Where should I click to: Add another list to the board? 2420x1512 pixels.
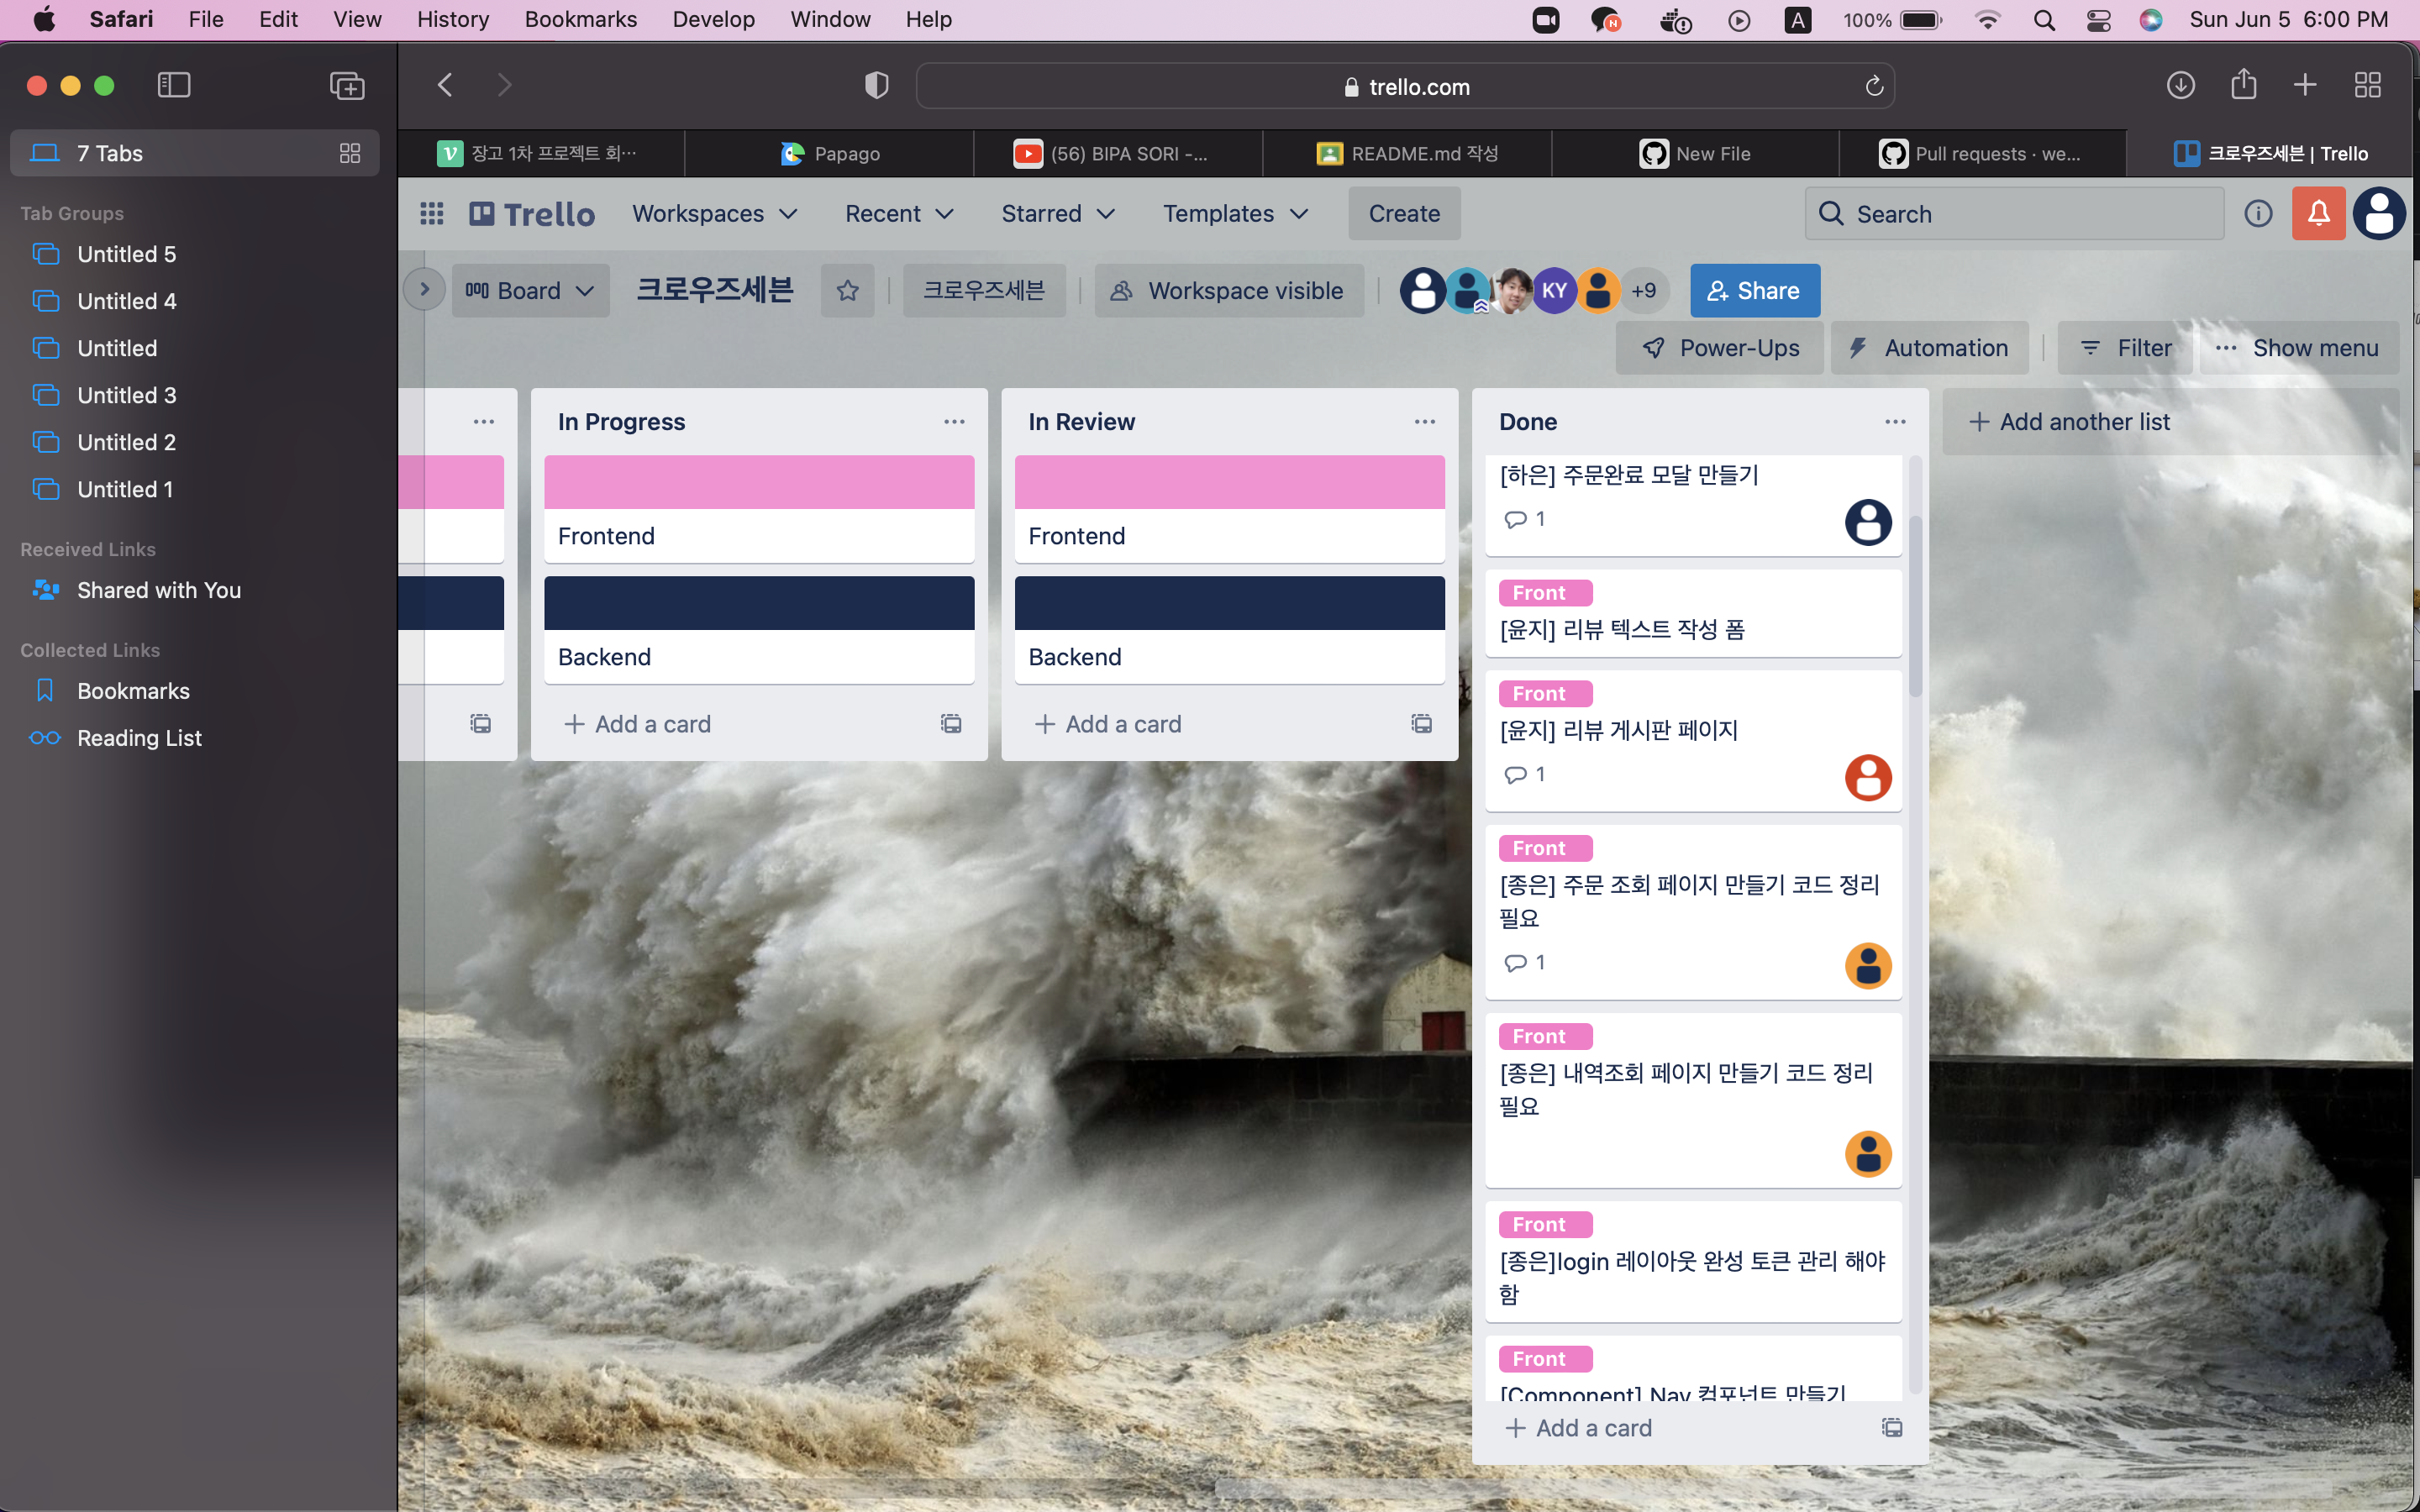tap(2069, 422)
